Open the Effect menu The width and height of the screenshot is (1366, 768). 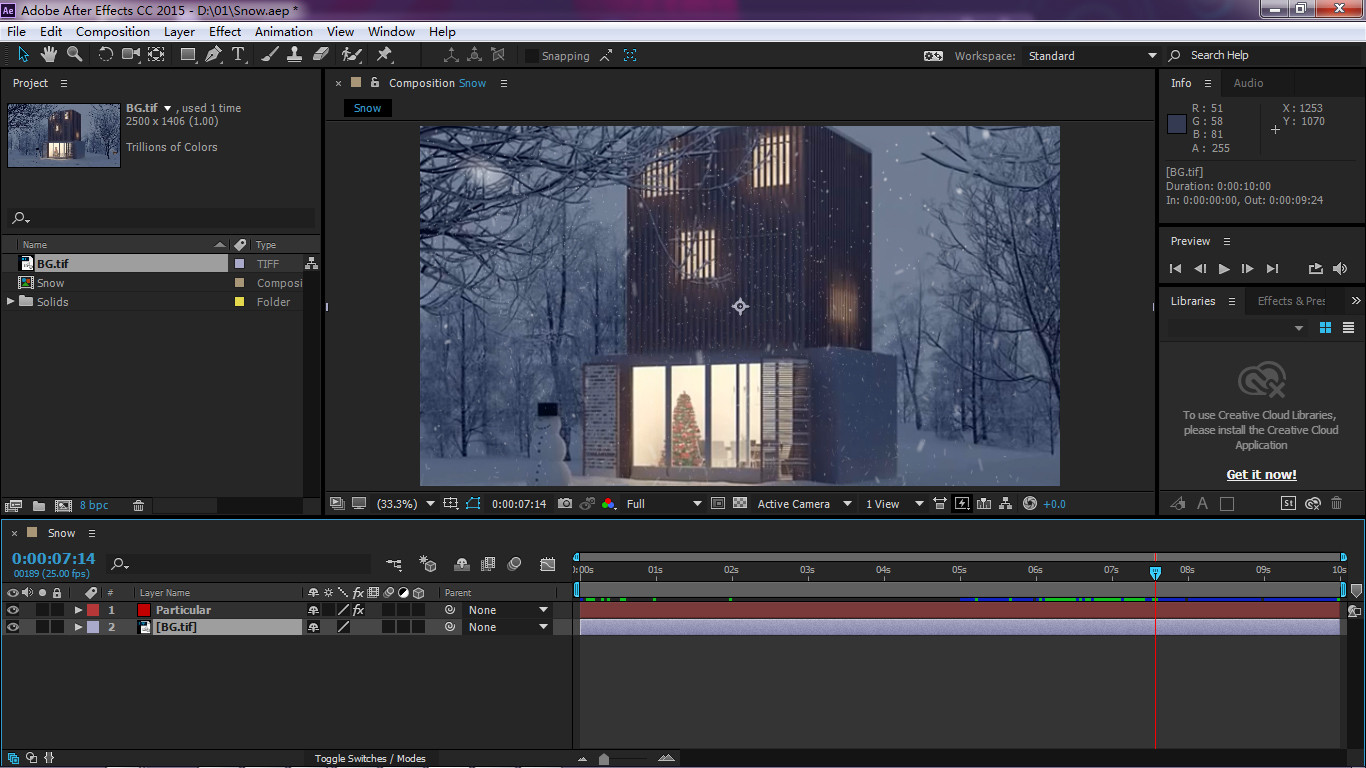click(x=225, y=31)
